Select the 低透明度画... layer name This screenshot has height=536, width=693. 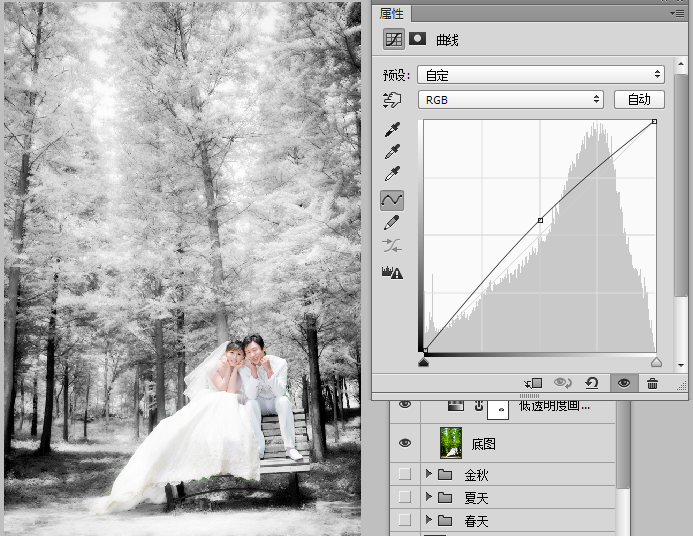click(x=554, y=405)
